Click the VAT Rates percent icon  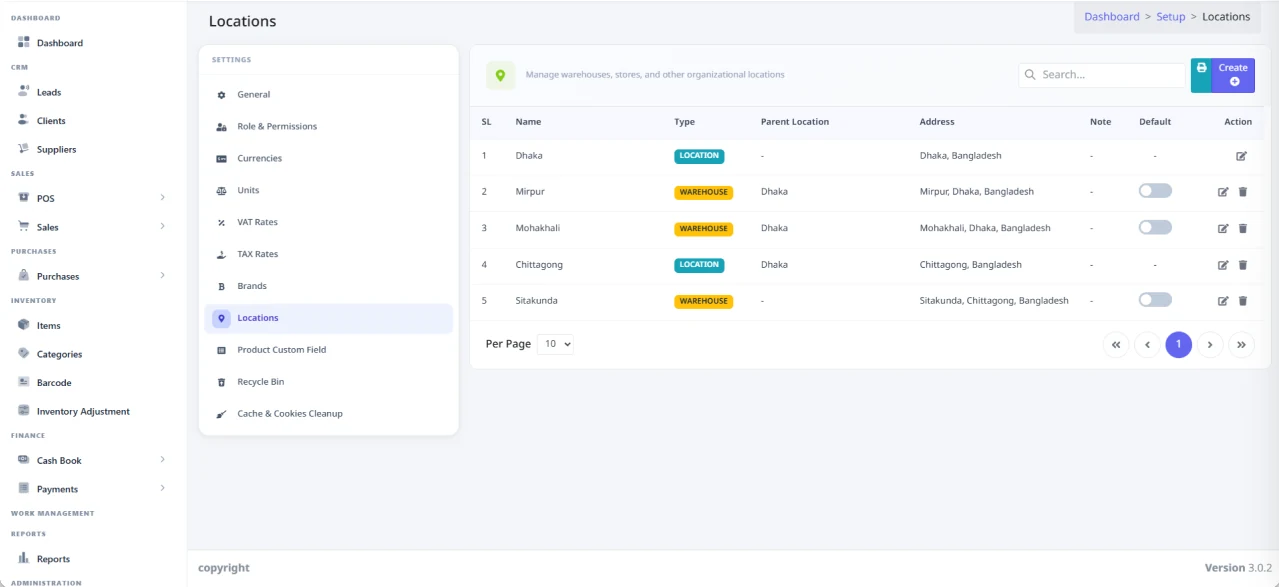[222, 223]
